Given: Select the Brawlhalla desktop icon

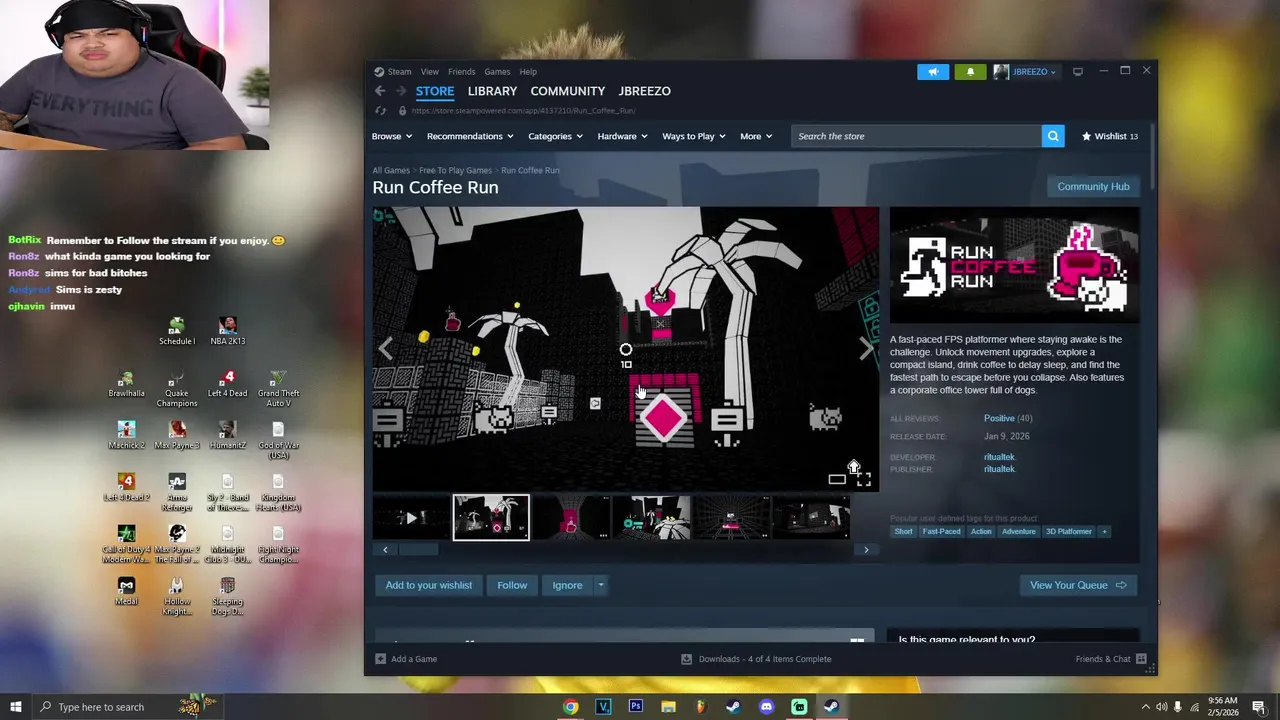Looking at the screenshot, I should 126,384.
